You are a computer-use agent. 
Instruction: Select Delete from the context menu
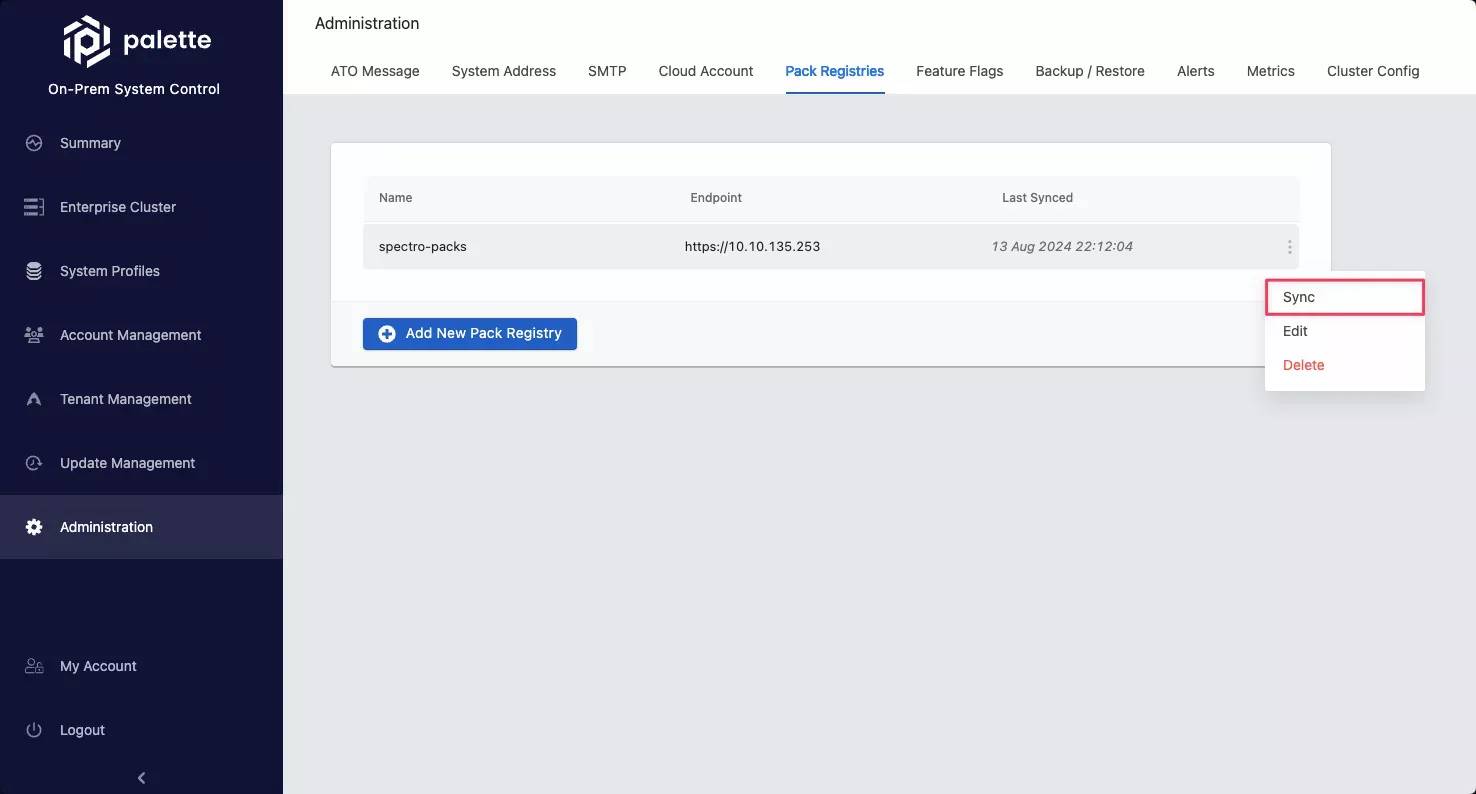tap(1303, 365)
